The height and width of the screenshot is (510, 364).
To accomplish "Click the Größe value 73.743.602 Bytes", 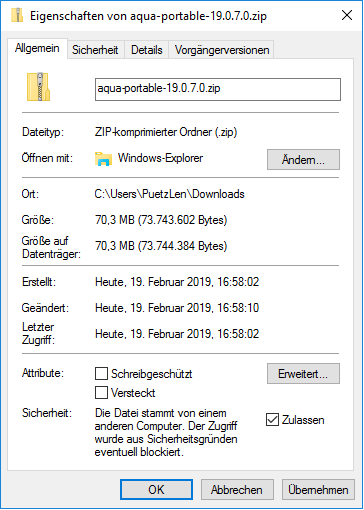I will (183, 220).
